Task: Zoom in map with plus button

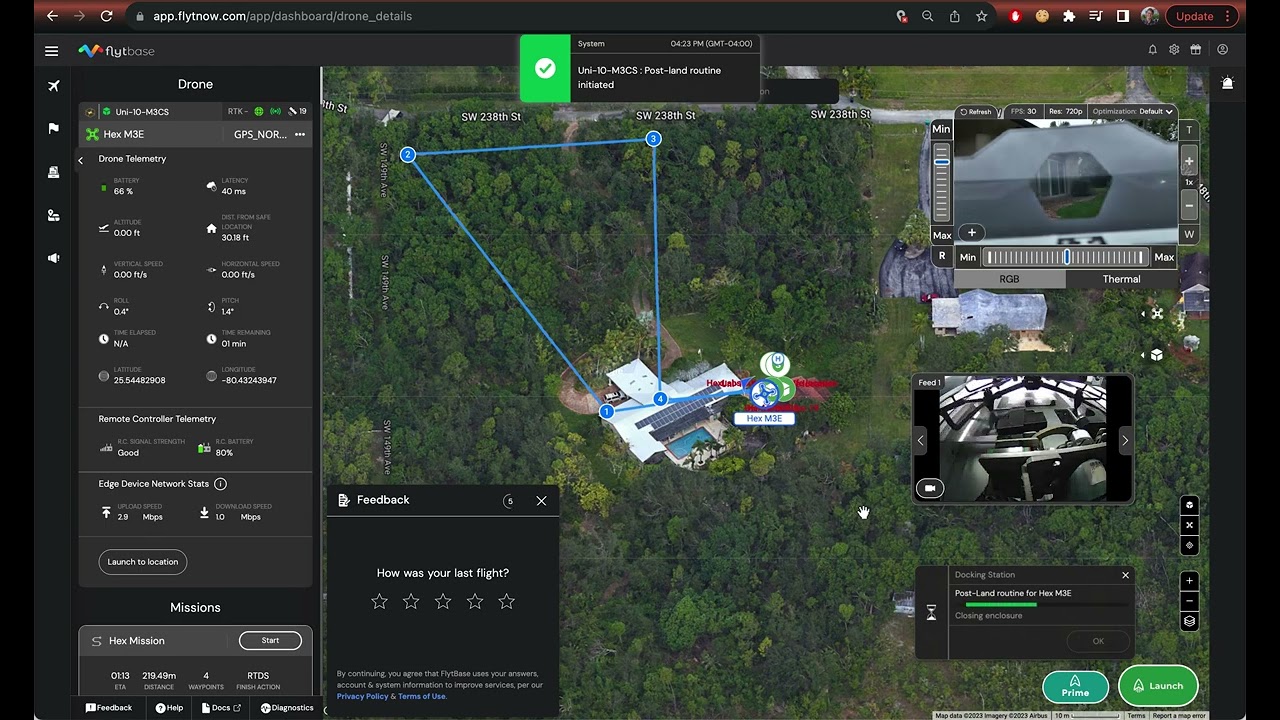Action: coord(1189,581)
